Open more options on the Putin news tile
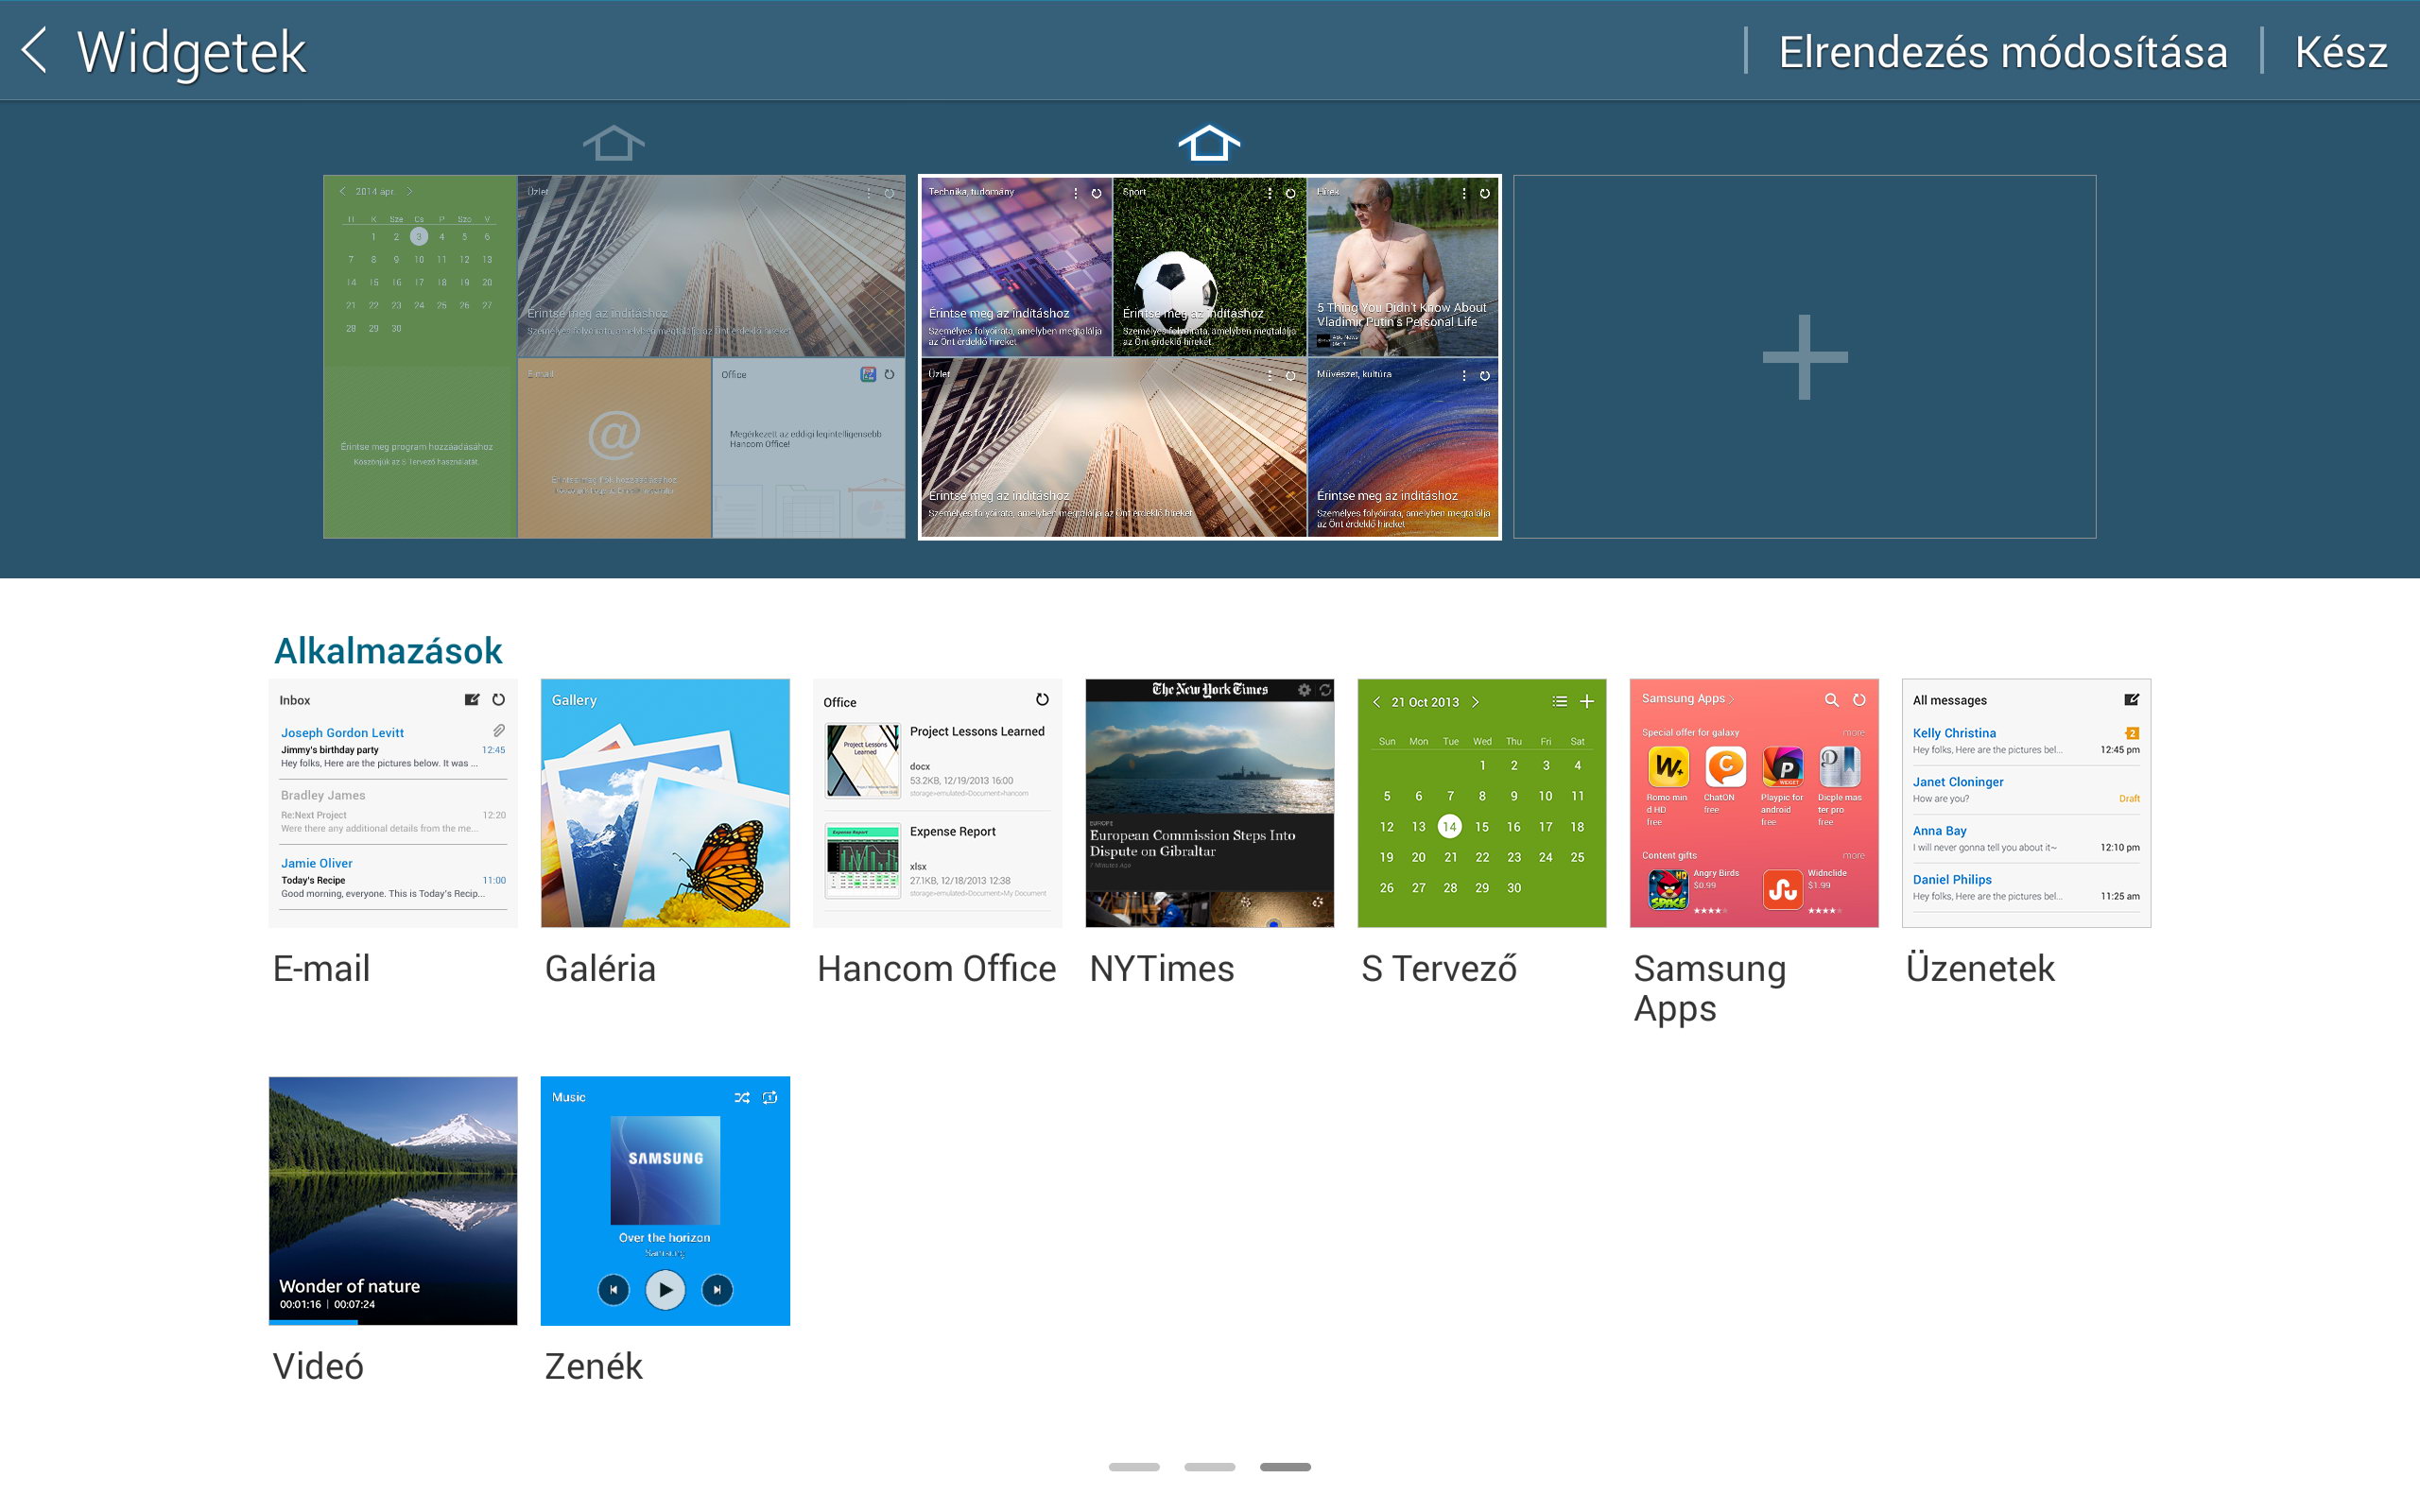Screen dimensions: 2420x1512 coord(1464,193)
